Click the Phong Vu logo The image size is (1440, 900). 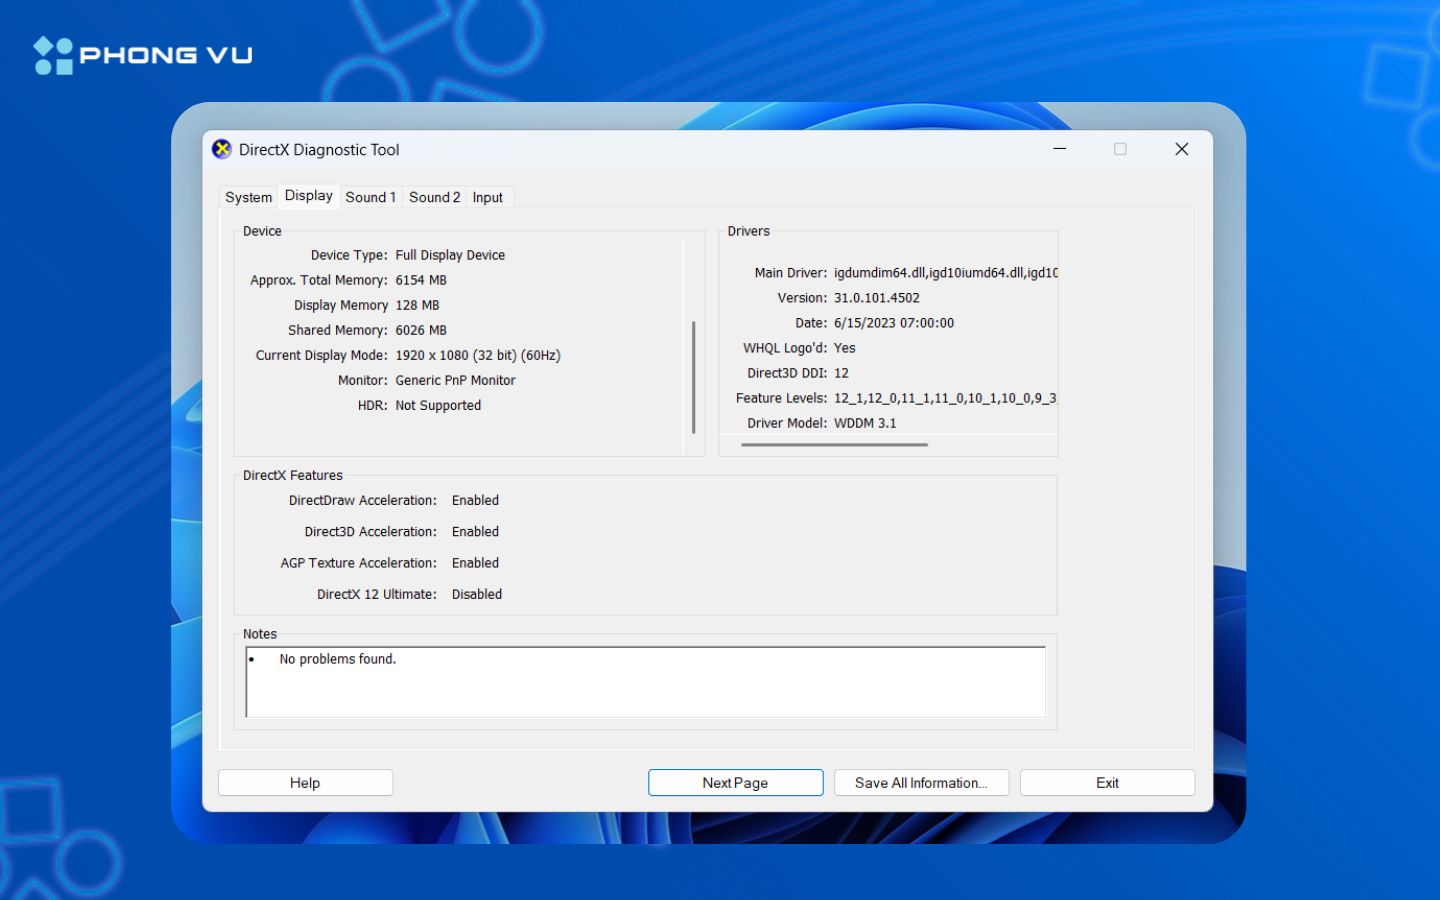tap(143, 55)
